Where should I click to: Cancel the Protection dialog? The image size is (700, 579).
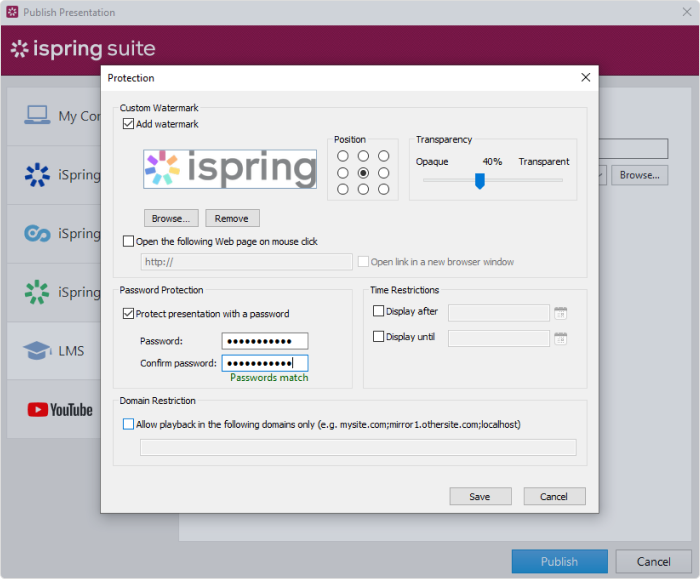pyautogui.click(x=554, y=496)
